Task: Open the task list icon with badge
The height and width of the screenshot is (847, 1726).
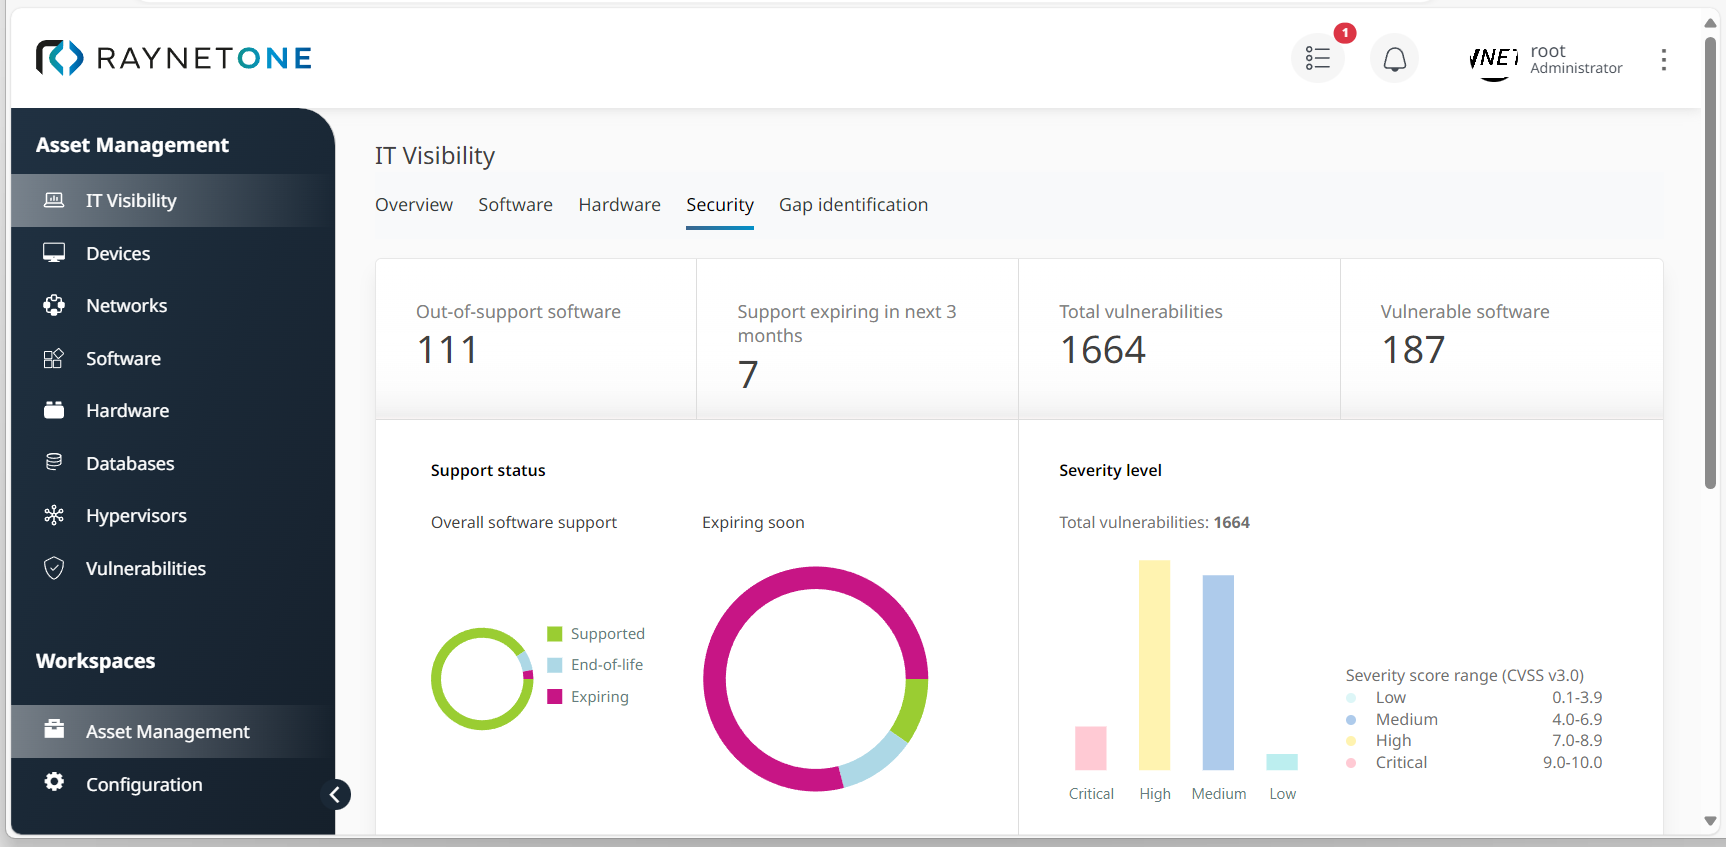Action: [x=1317, y=59]
